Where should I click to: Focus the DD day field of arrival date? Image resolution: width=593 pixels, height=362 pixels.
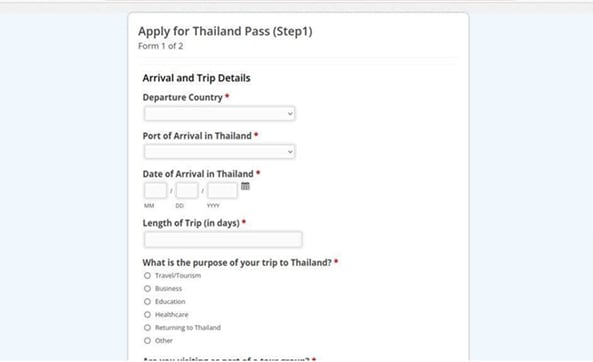pos(187,190)
